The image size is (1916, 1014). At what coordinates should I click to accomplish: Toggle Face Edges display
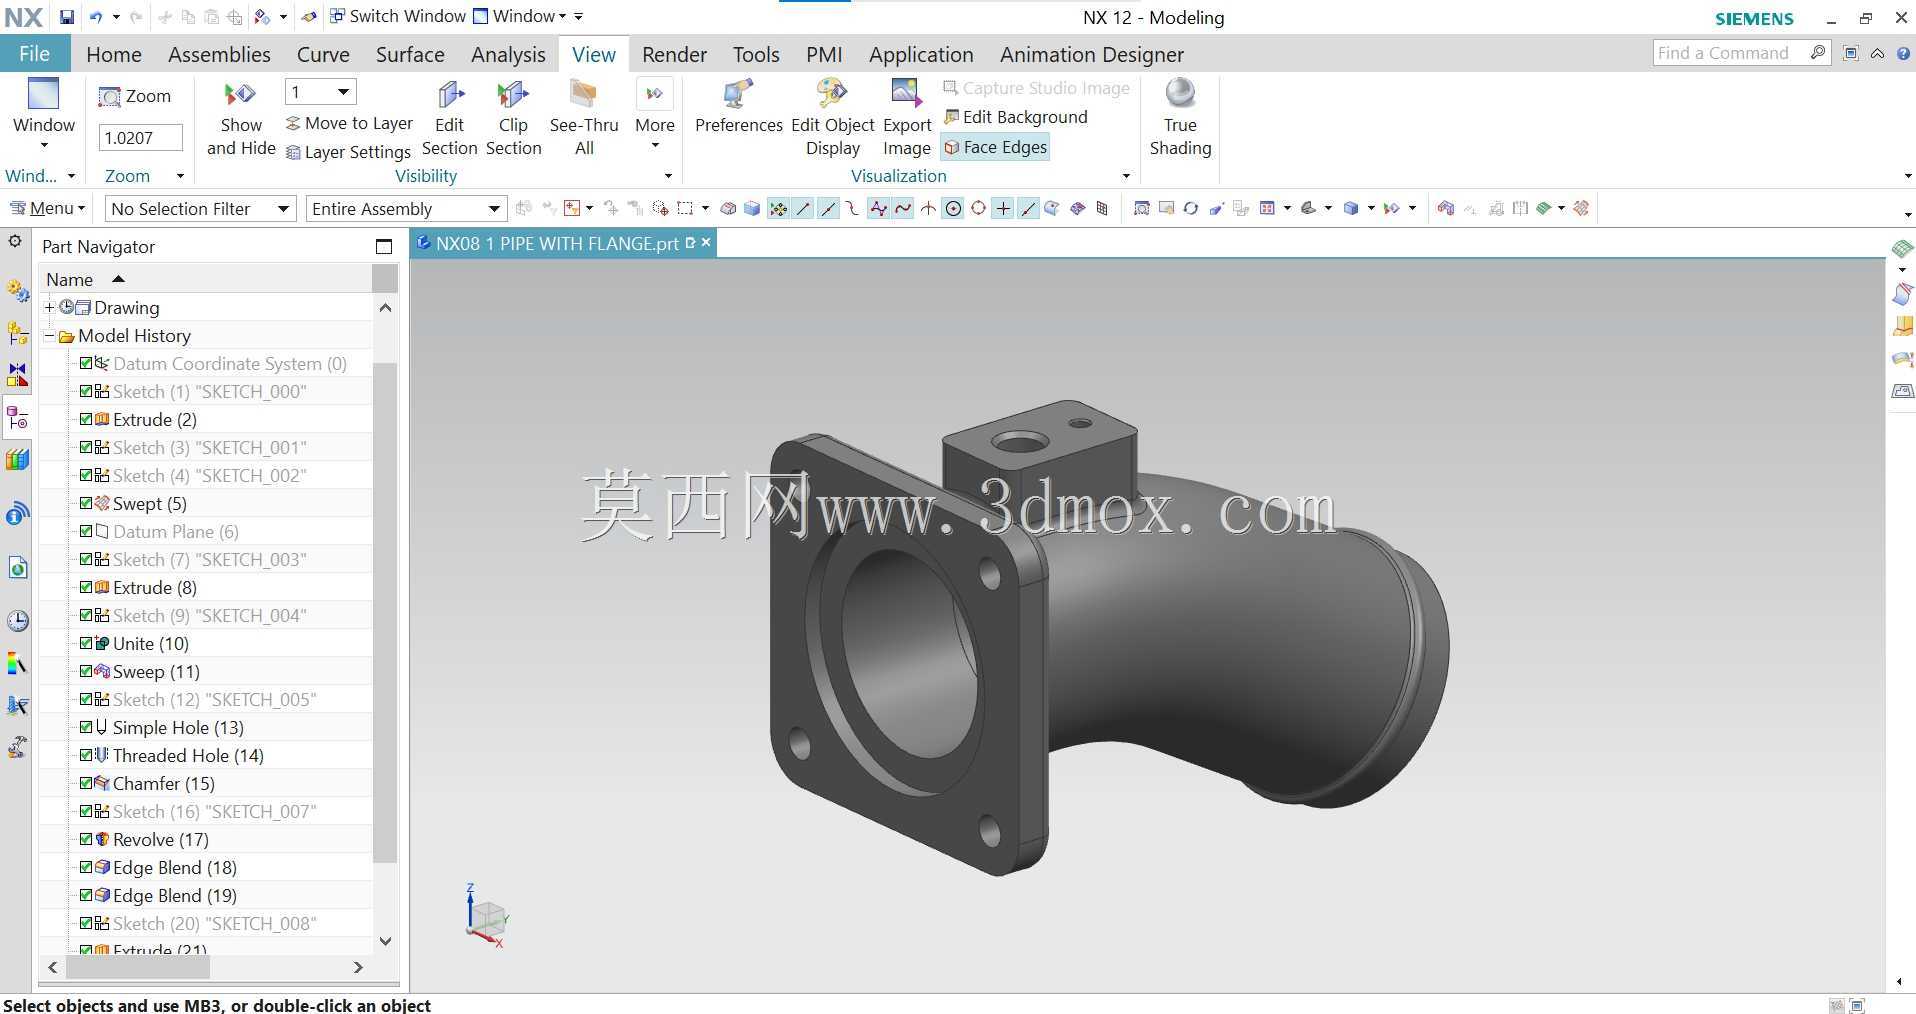click(x=995, y=147)
